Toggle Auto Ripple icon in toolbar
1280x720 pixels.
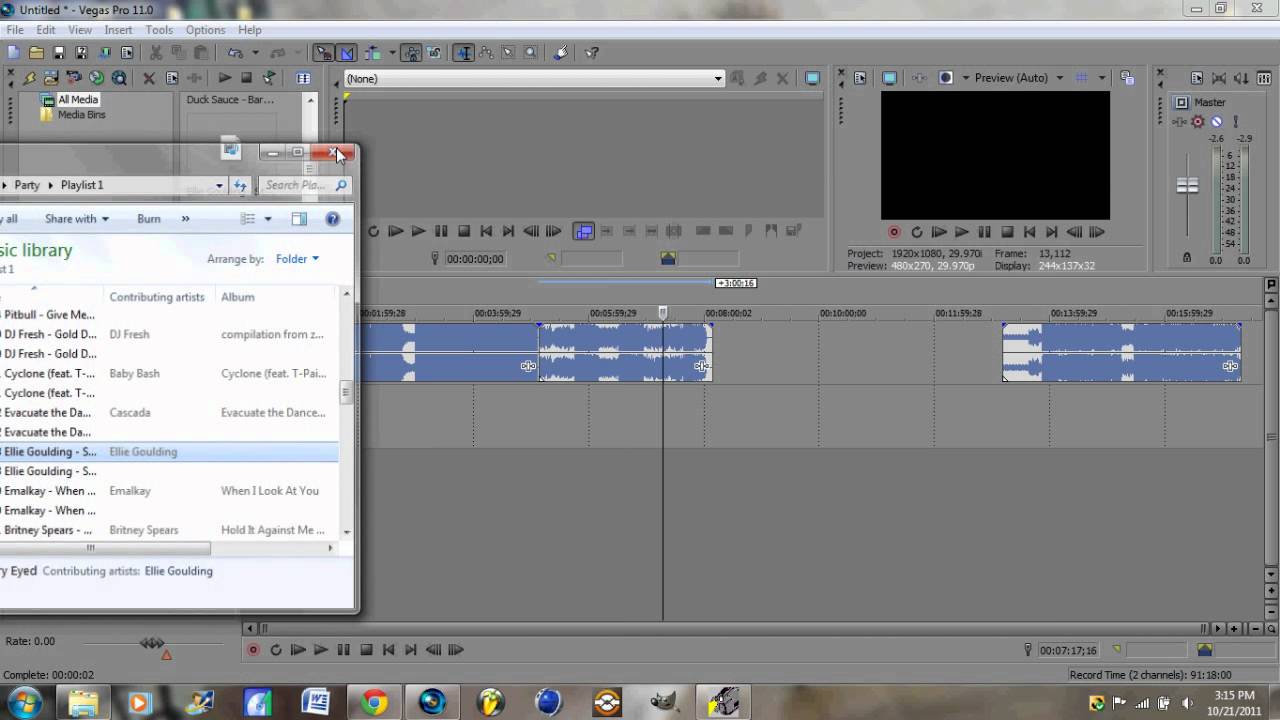[373, 53]
